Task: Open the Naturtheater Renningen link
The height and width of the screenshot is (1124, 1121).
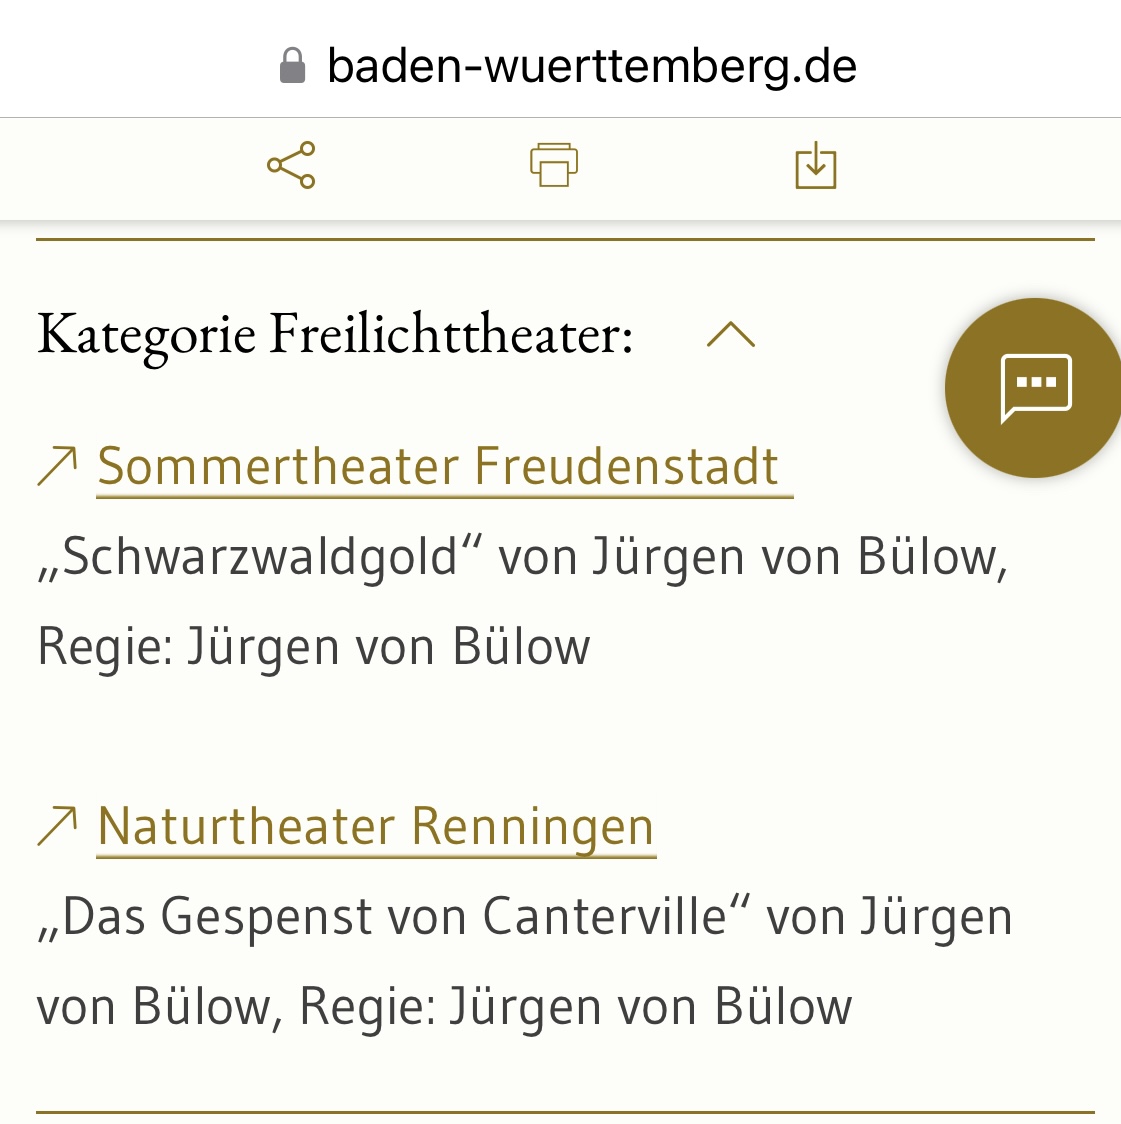Action: pos(376,826)
